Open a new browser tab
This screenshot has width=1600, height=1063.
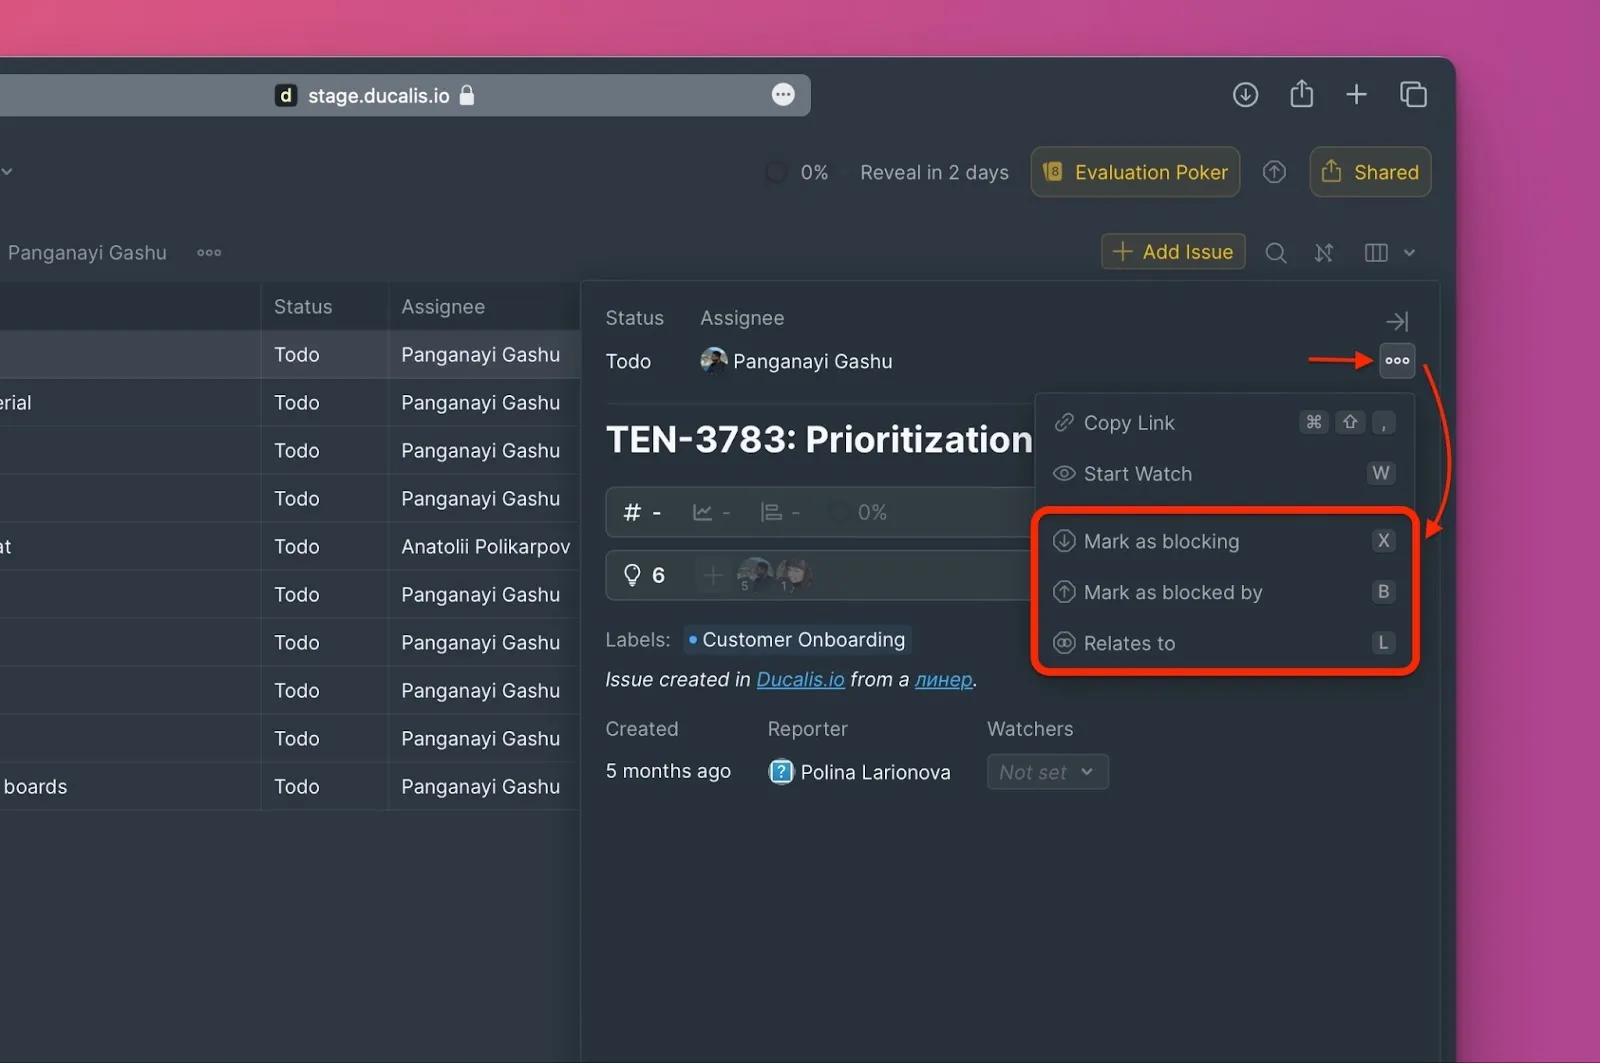tap(1356, 95)
